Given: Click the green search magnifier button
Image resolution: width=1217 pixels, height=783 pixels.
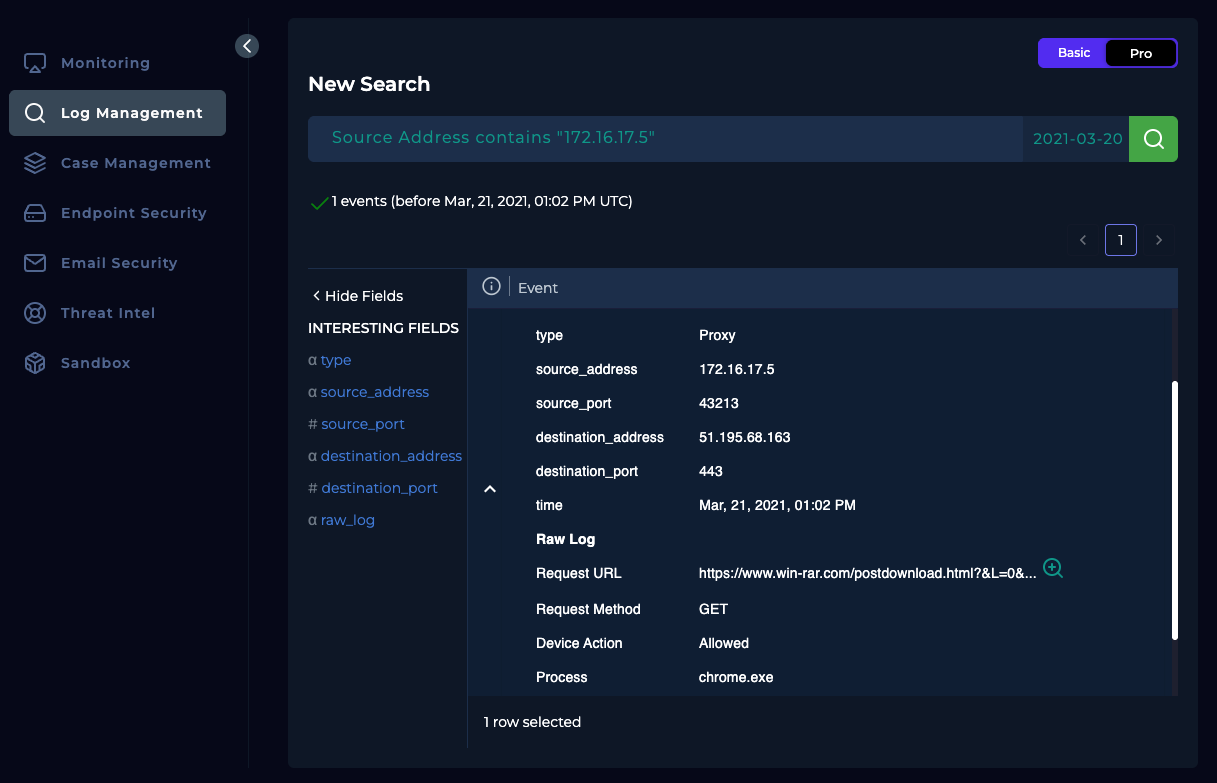Looking at the screenshot, I should tap(1153, 139).
